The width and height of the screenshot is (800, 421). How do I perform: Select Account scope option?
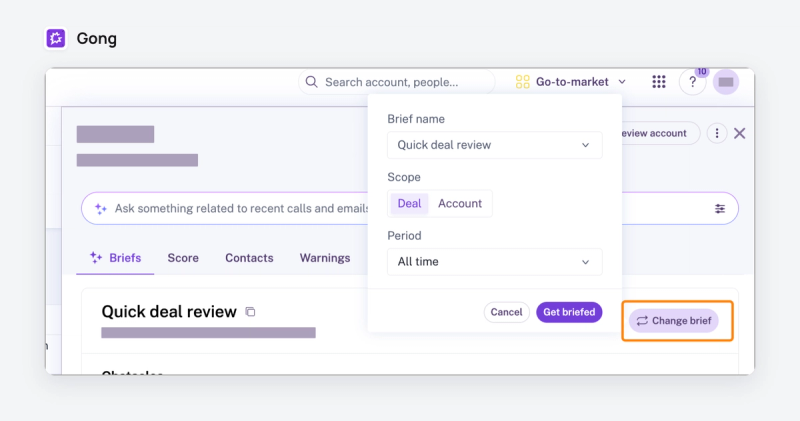coord(460,204)
